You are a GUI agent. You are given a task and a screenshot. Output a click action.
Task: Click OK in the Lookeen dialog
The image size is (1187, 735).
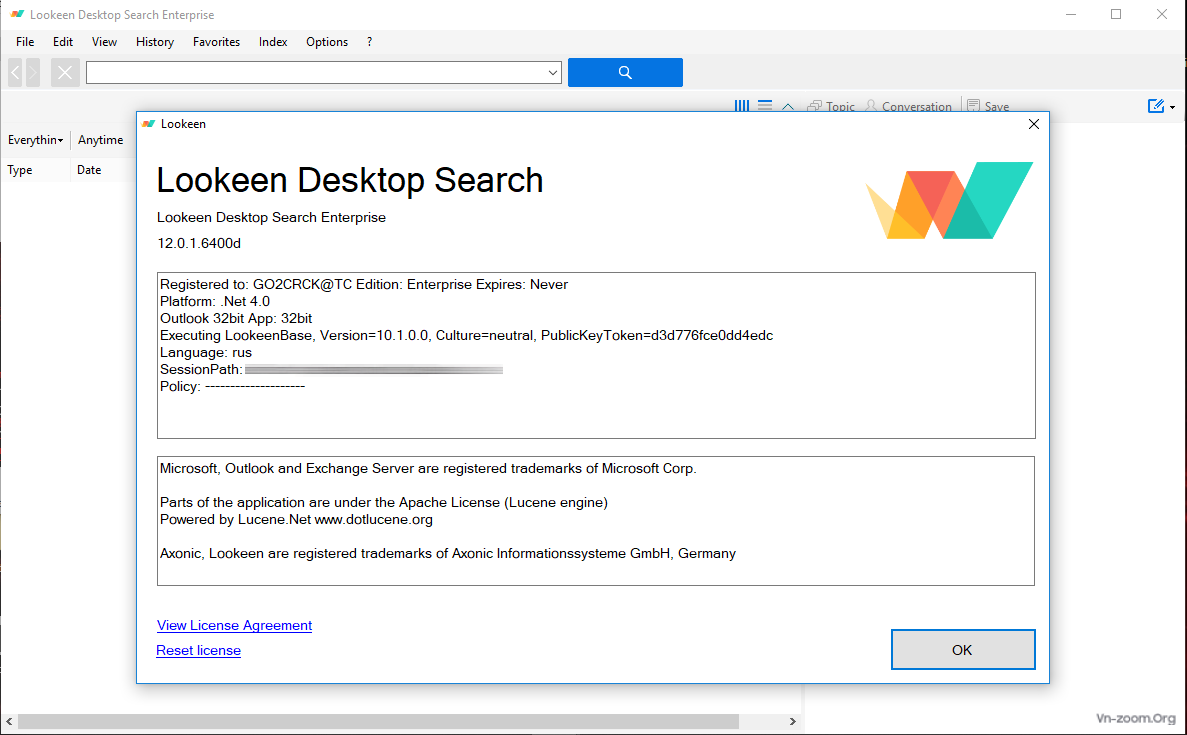(x=962, y=649)
